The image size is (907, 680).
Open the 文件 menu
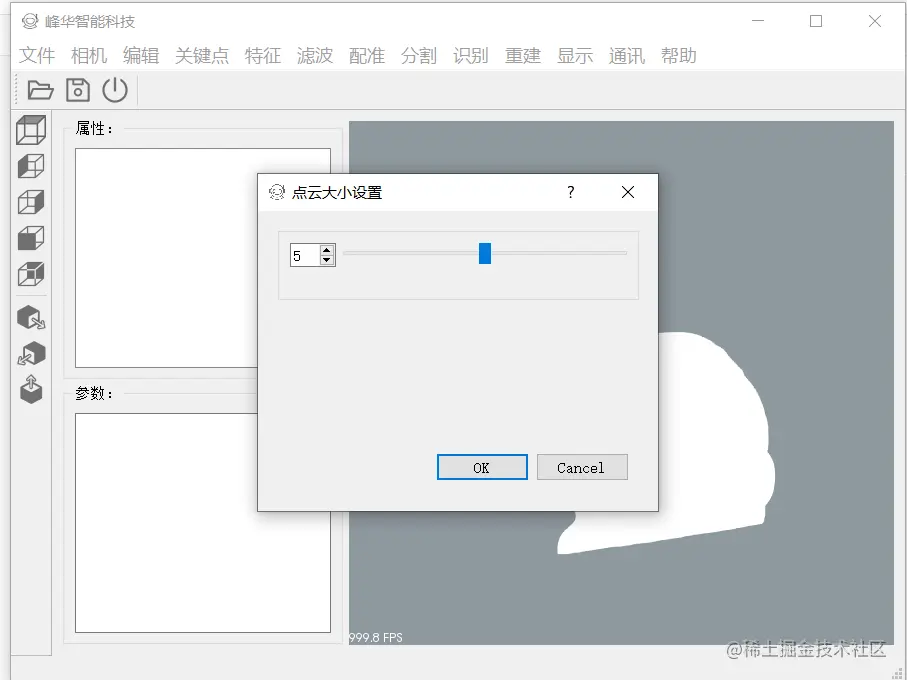click(x=36, y=56)
